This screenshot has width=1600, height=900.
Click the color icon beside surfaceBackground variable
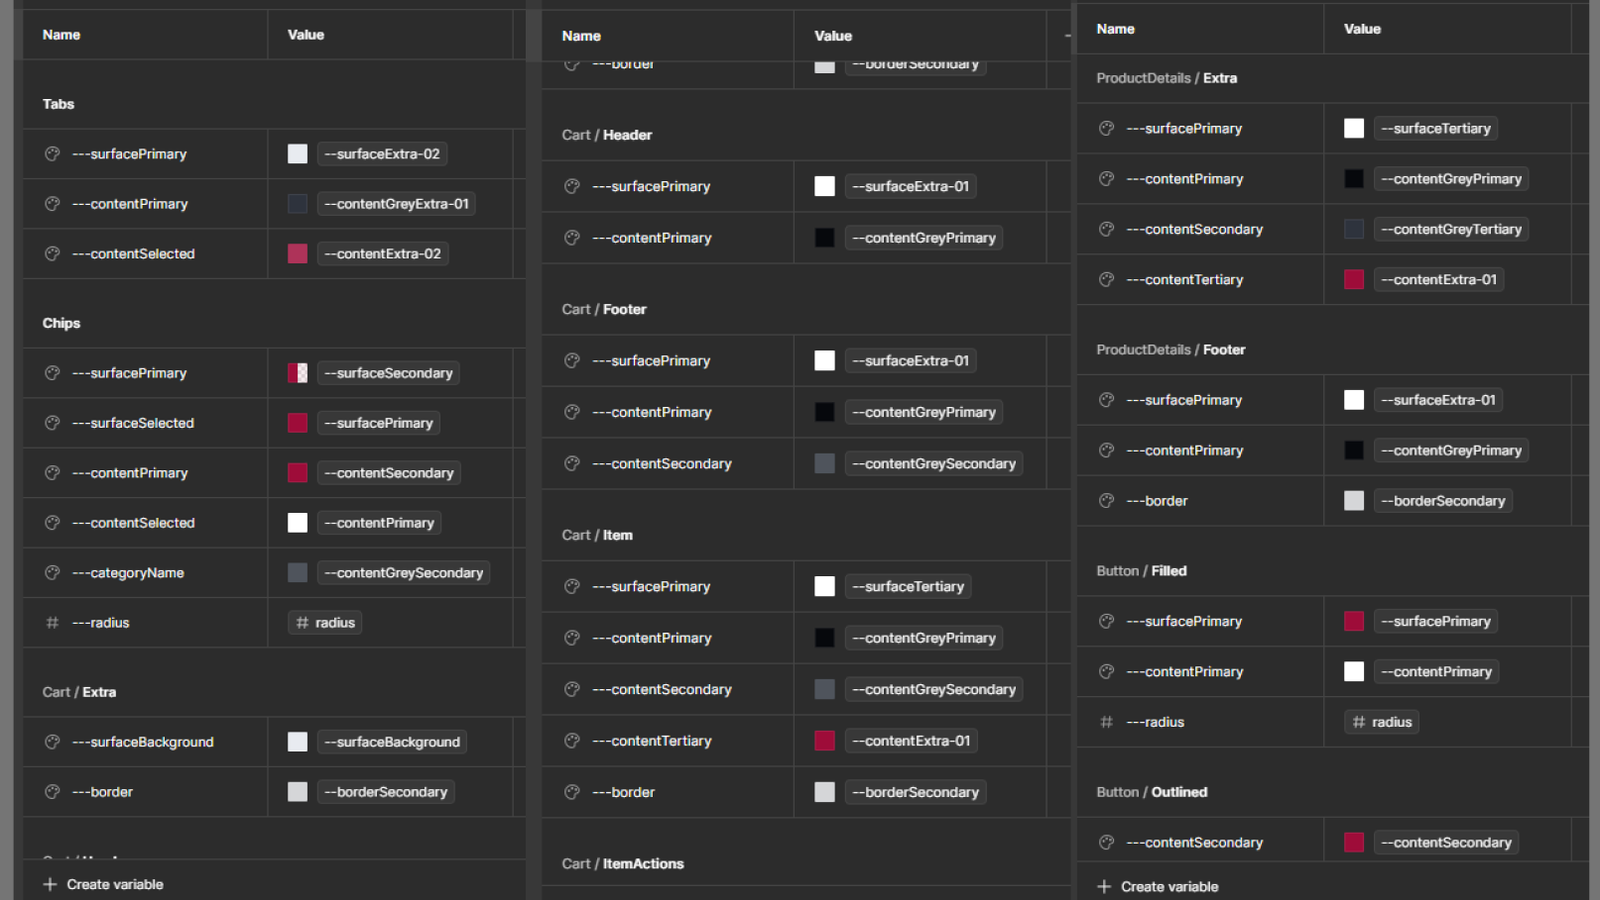click(x=52, y=742)
